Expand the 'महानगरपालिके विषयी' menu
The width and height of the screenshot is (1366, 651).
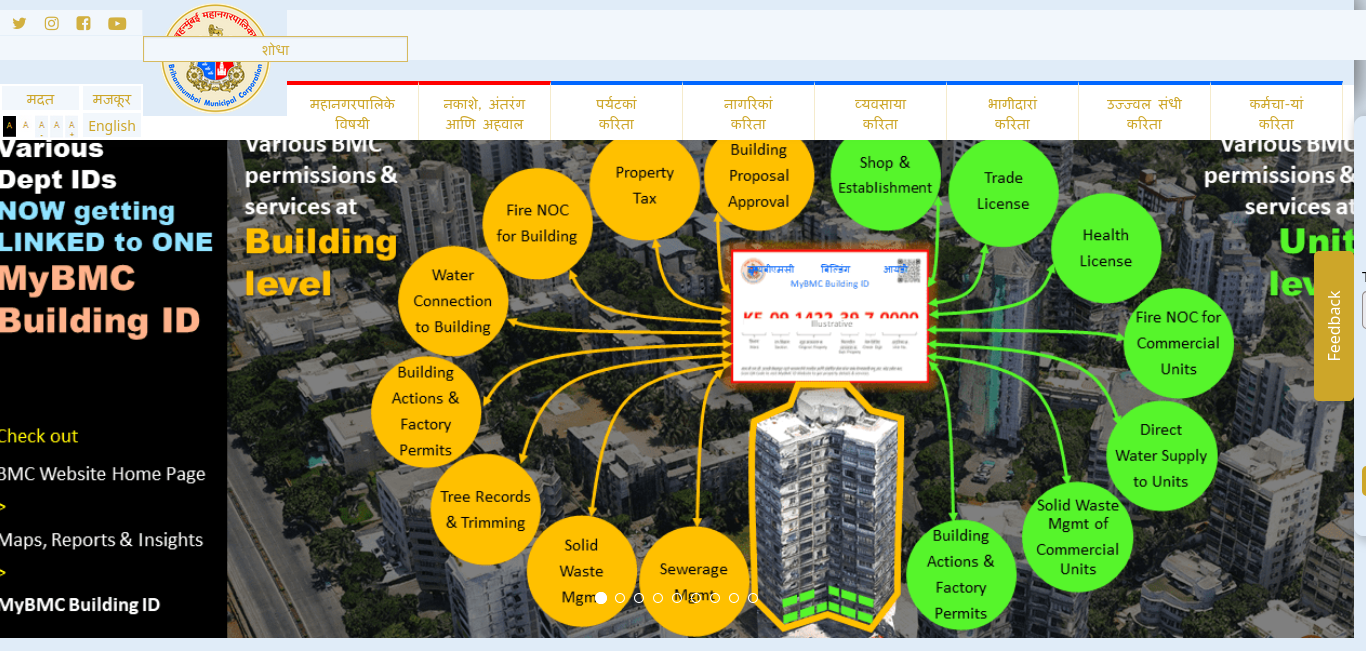tap(352, 114)
